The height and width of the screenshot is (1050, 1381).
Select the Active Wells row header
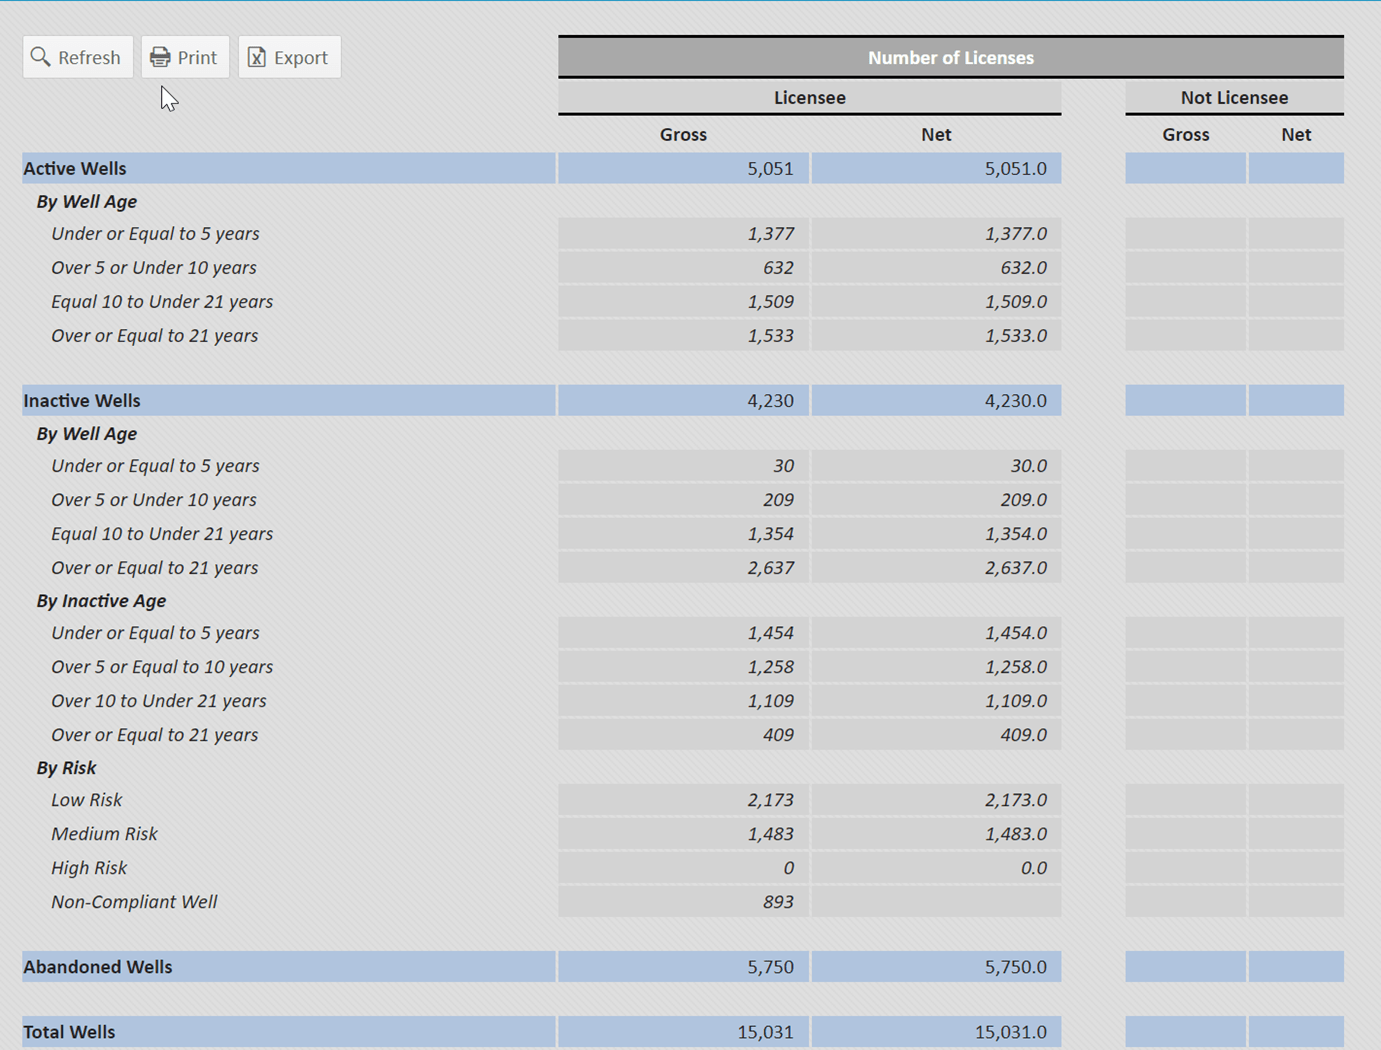coord(75,168)
